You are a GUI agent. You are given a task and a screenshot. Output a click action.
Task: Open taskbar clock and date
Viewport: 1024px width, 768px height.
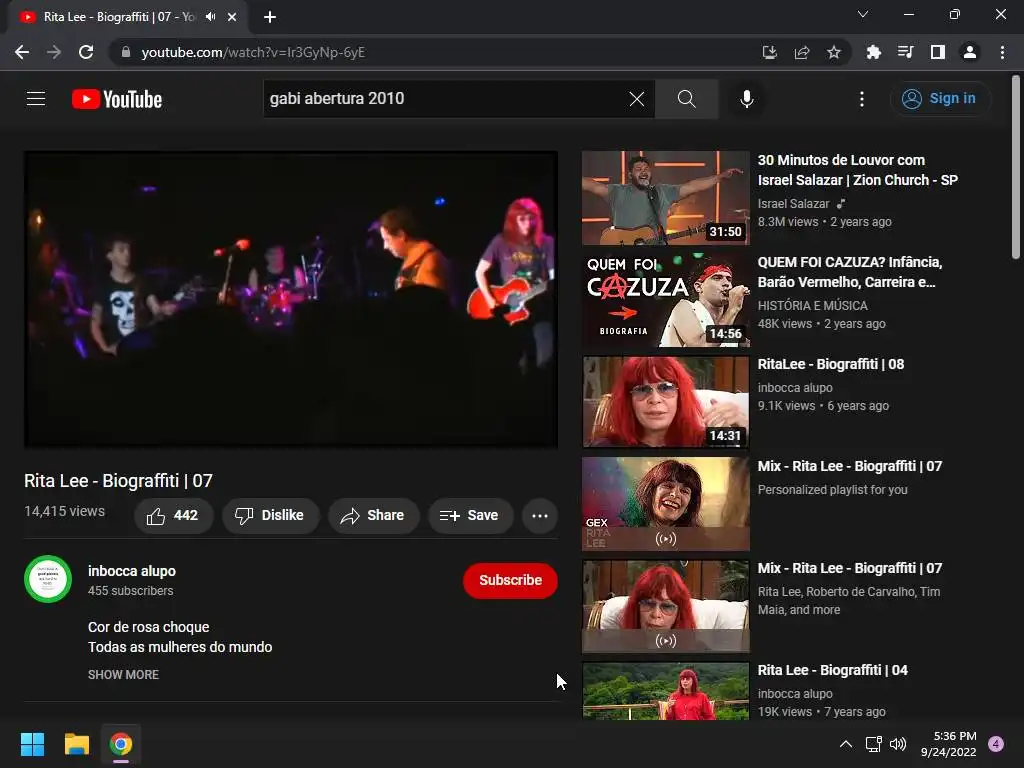[x=949, y=744]
